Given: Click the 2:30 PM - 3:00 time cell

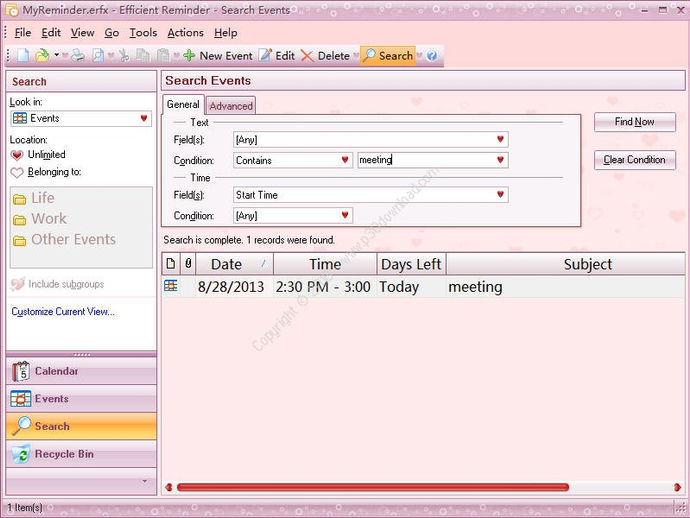Looking at the screenshot, I should pos(323,287).
